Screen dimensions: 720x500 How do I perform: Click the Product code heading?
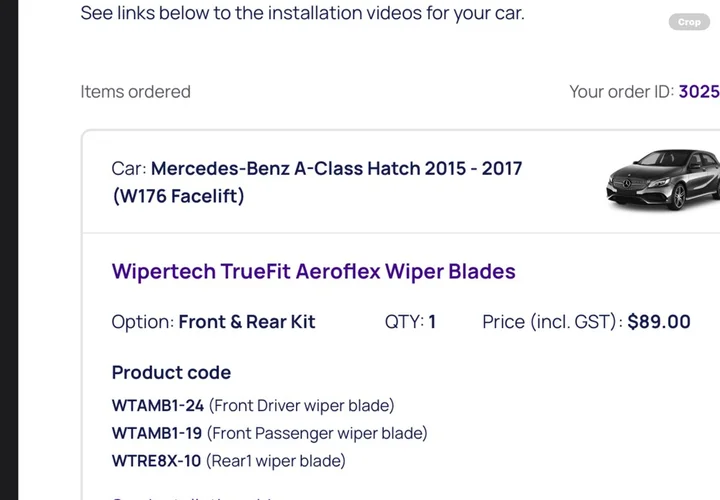[171, 372]
